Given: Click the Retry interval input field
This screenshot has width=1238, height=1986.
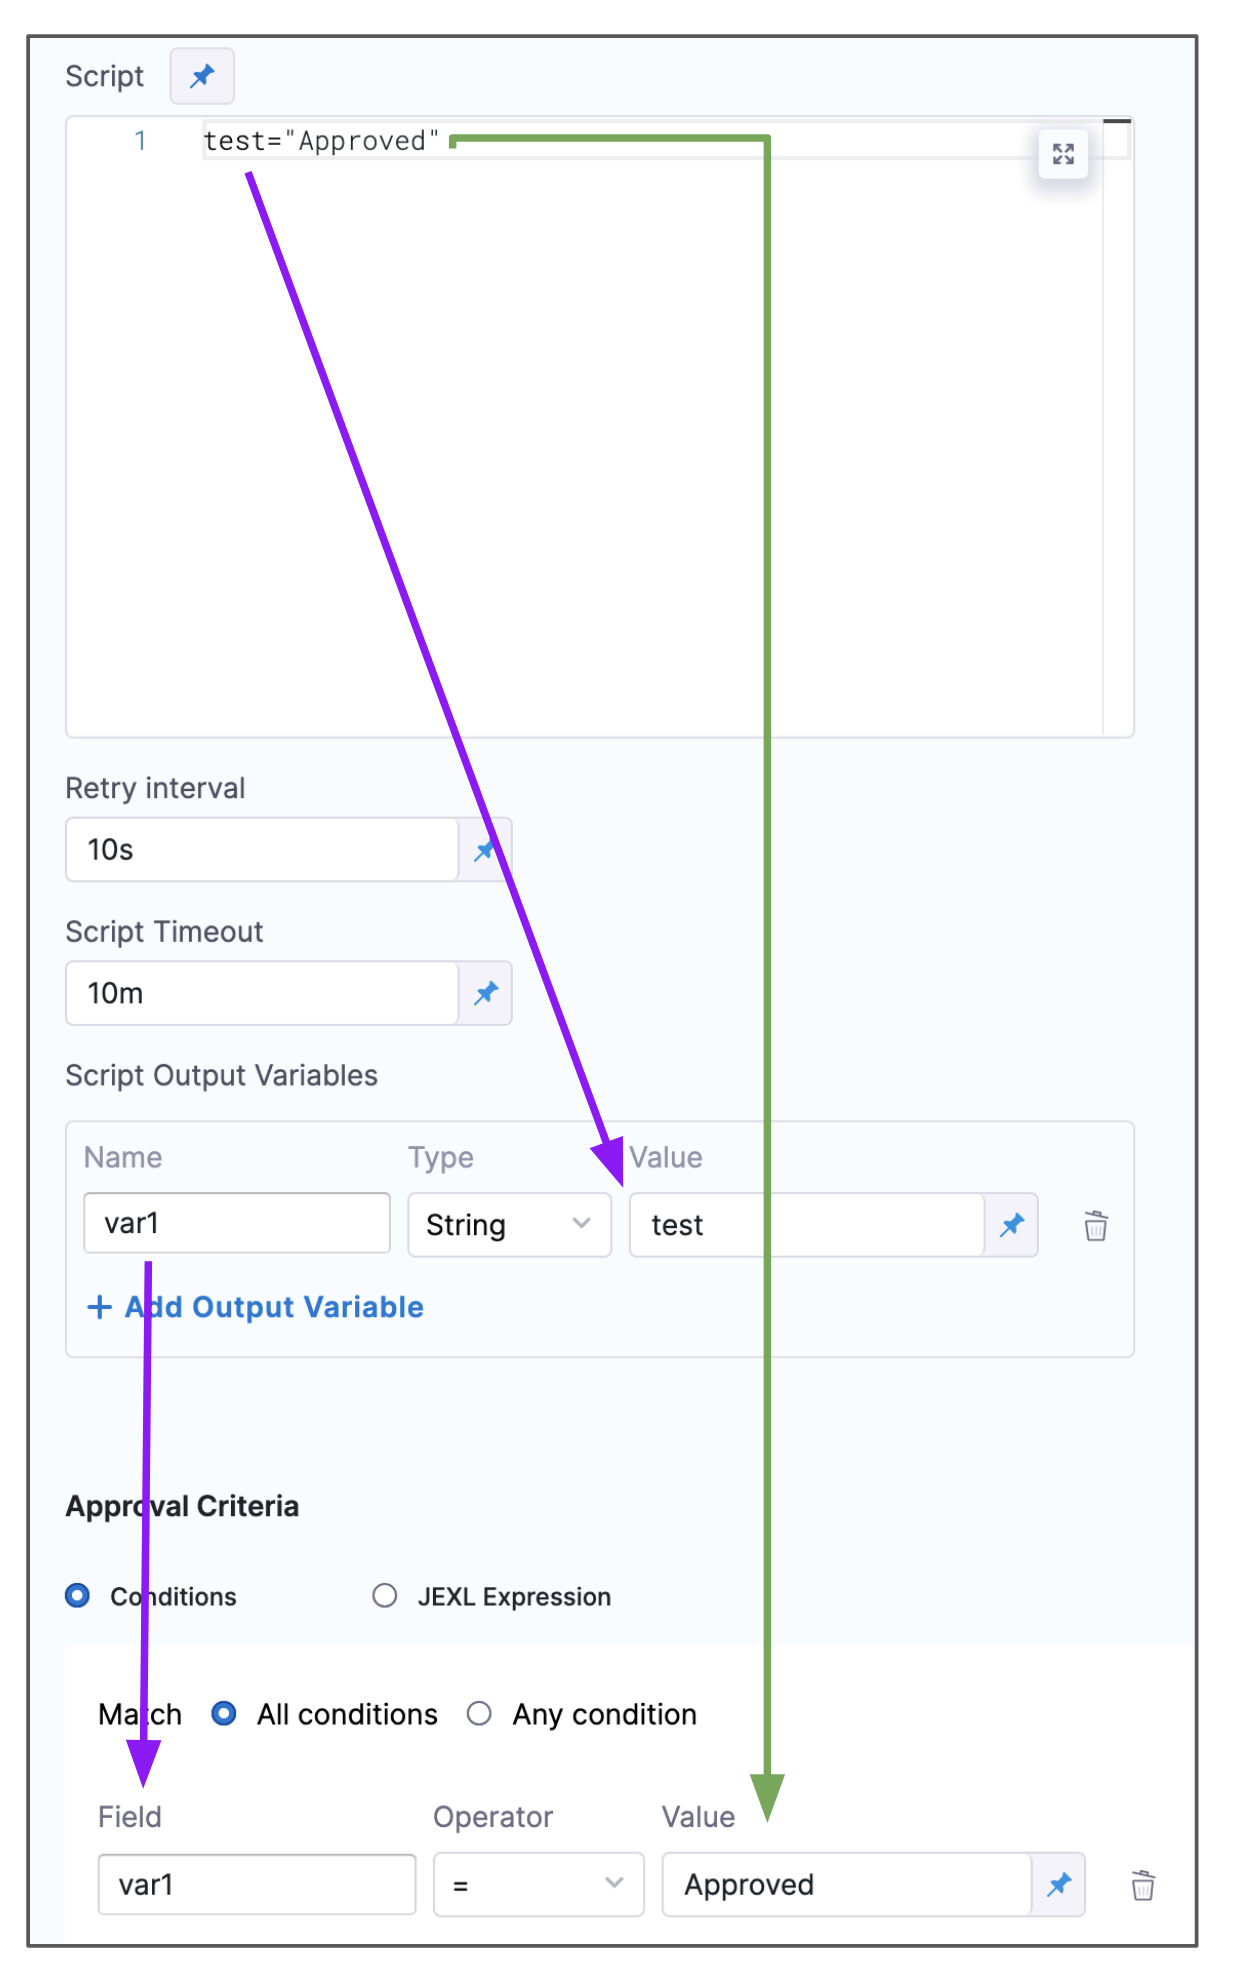Looking at the screenshot, I should (262, 850).
